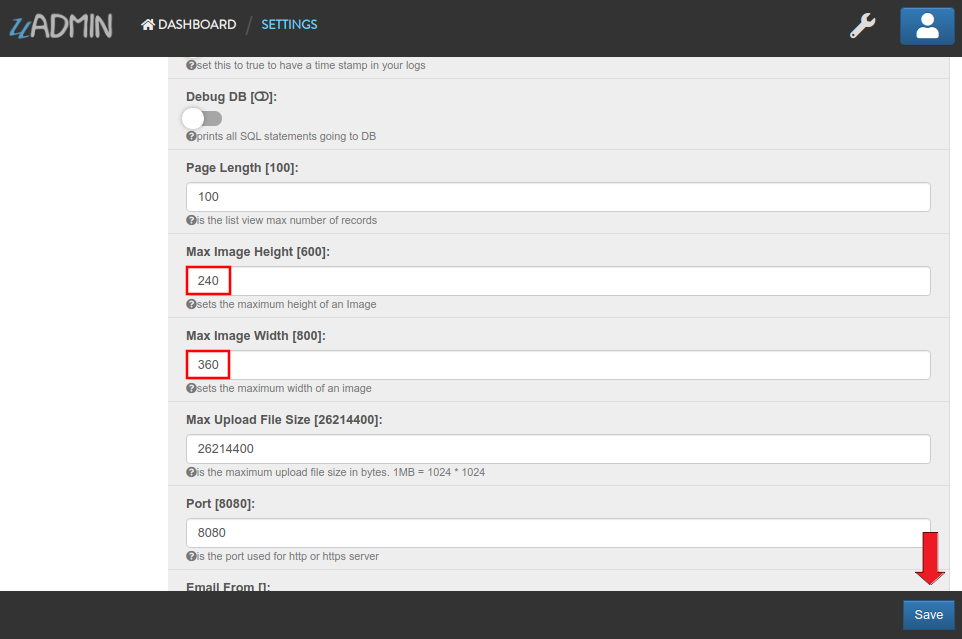The height and width of the screenshot is (639, 962).
Task: Click the 'Page Length [100]:' label
Action: 242,168
